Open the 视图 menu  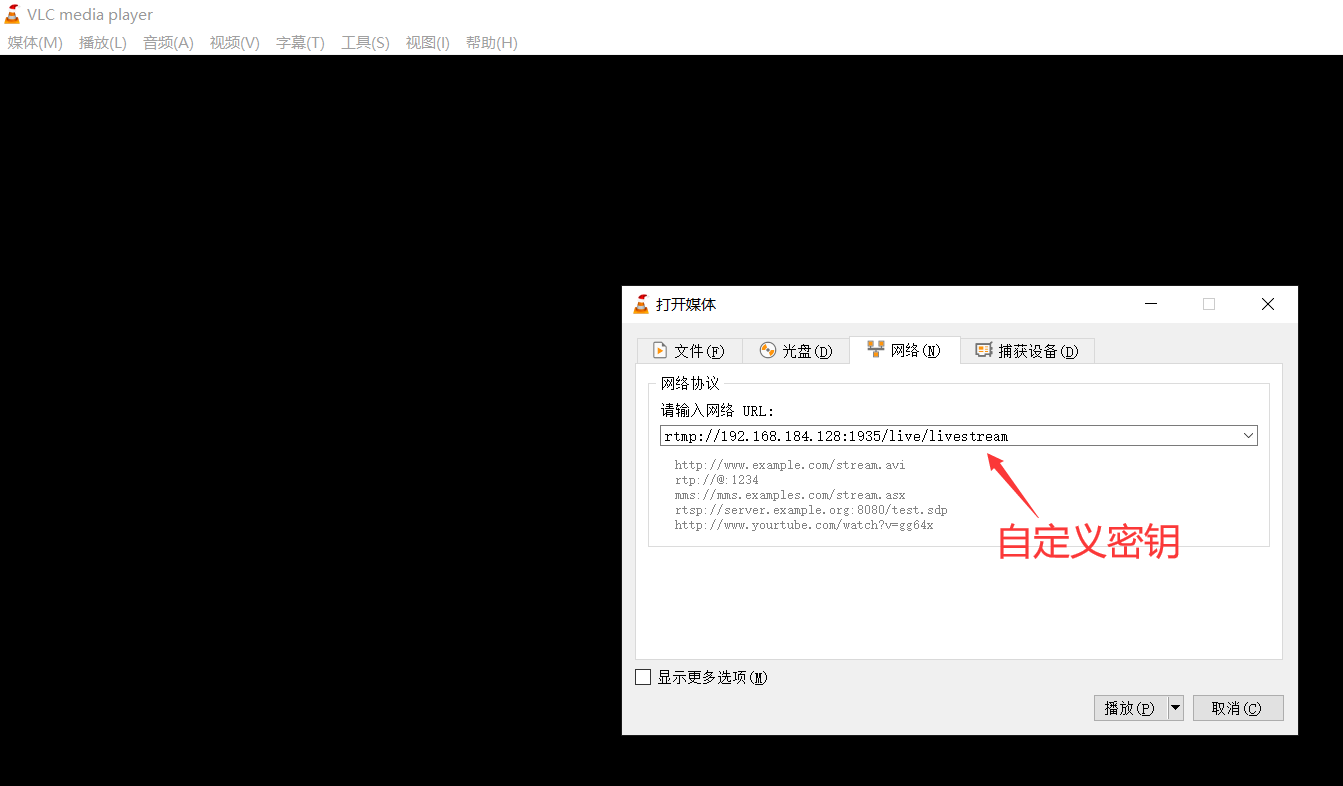coord(427,42)
